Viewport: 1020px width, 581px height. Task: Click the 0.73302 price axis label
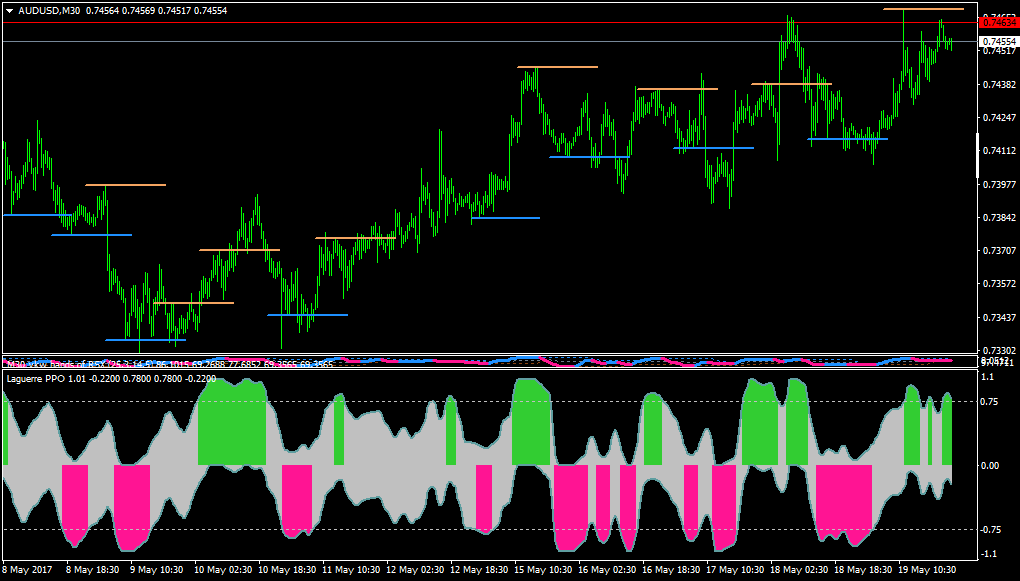[999, 350]
